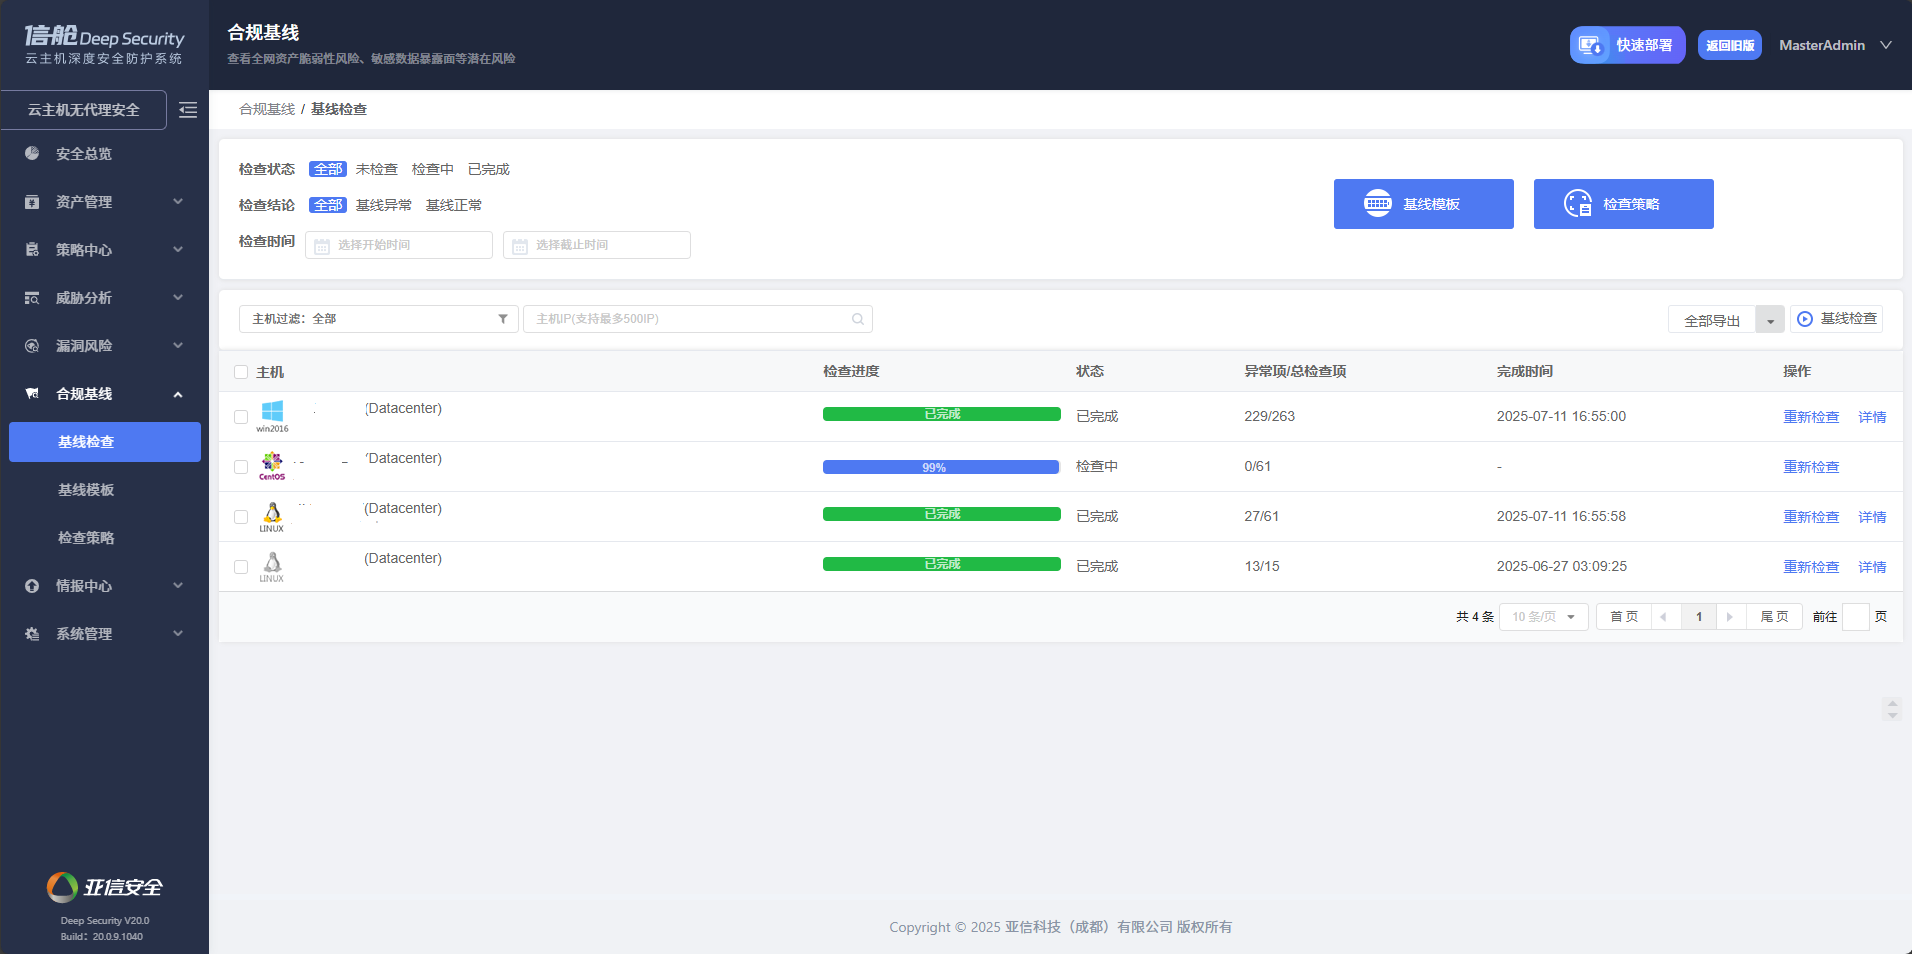Click the play icon for 基线检查
Image resolution: width=1912 pixels, height=954 pixels.
(1804, 319)
